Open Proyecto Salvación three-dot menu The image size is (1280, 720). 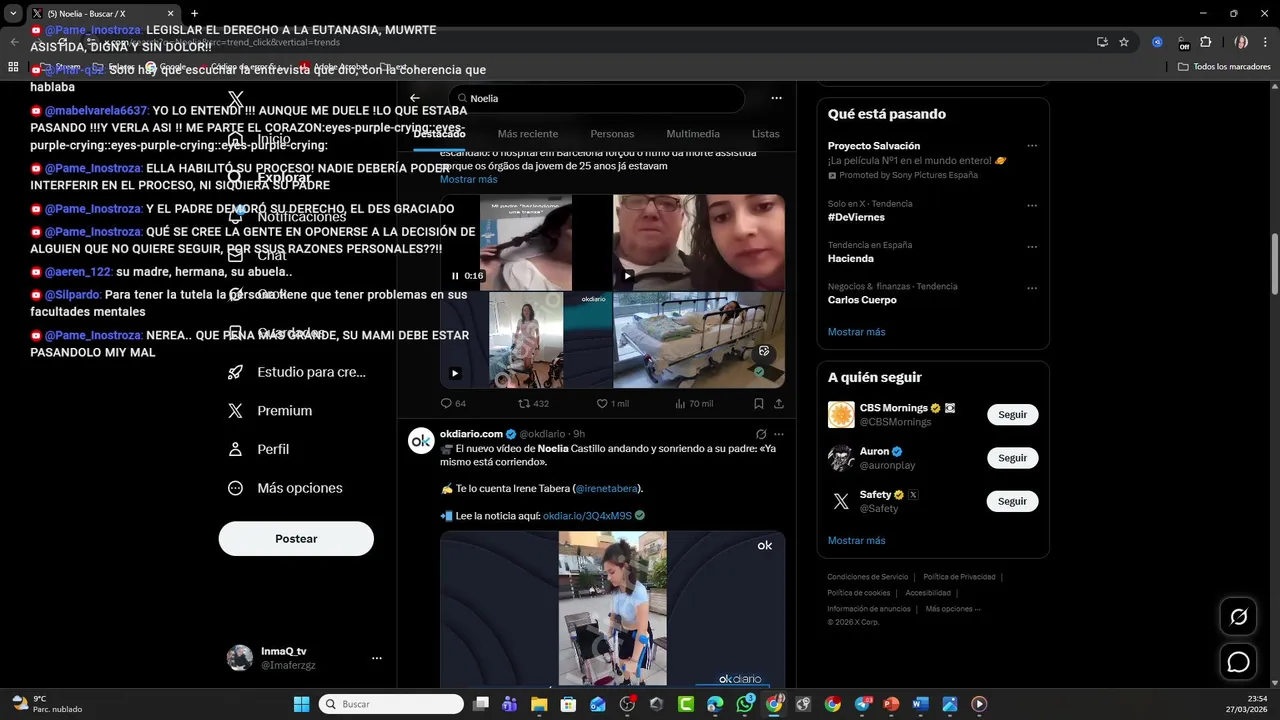click(x=1032, y=146)
